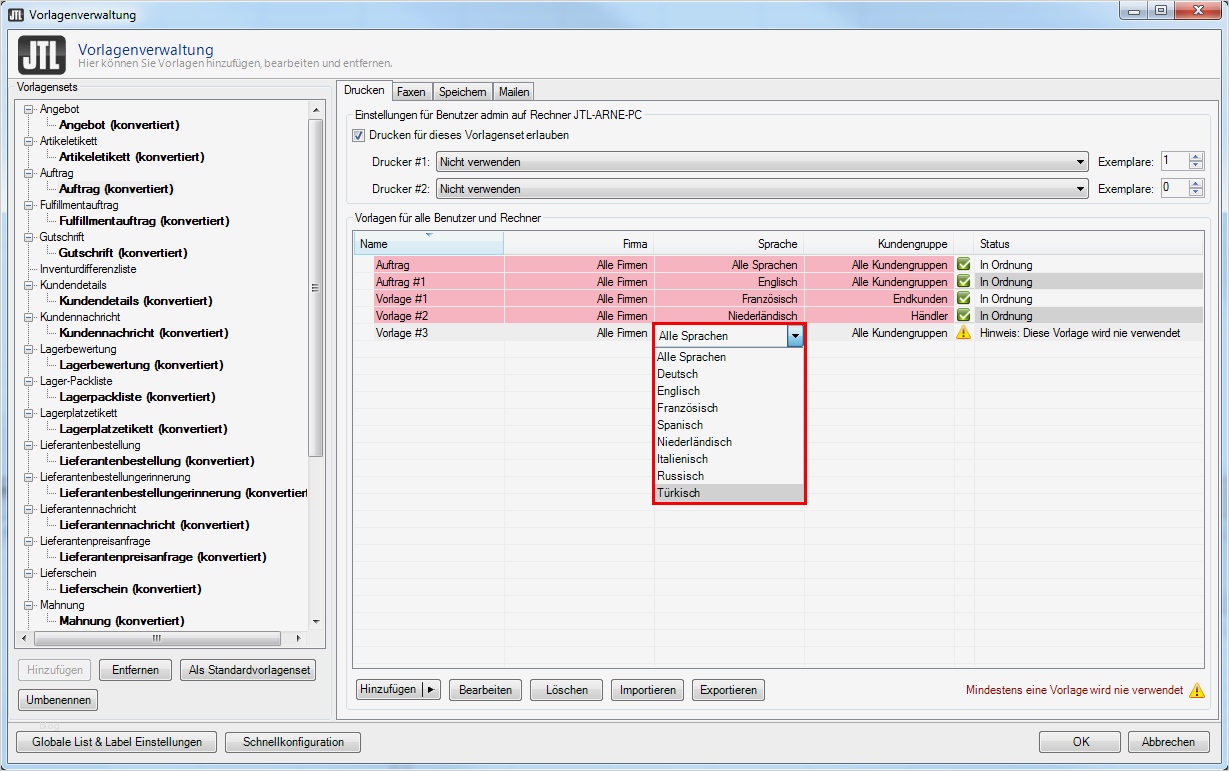Choose Französisch from the language list
The height and width of the screenshot is (771, 1229).
(x=729, y=408)
